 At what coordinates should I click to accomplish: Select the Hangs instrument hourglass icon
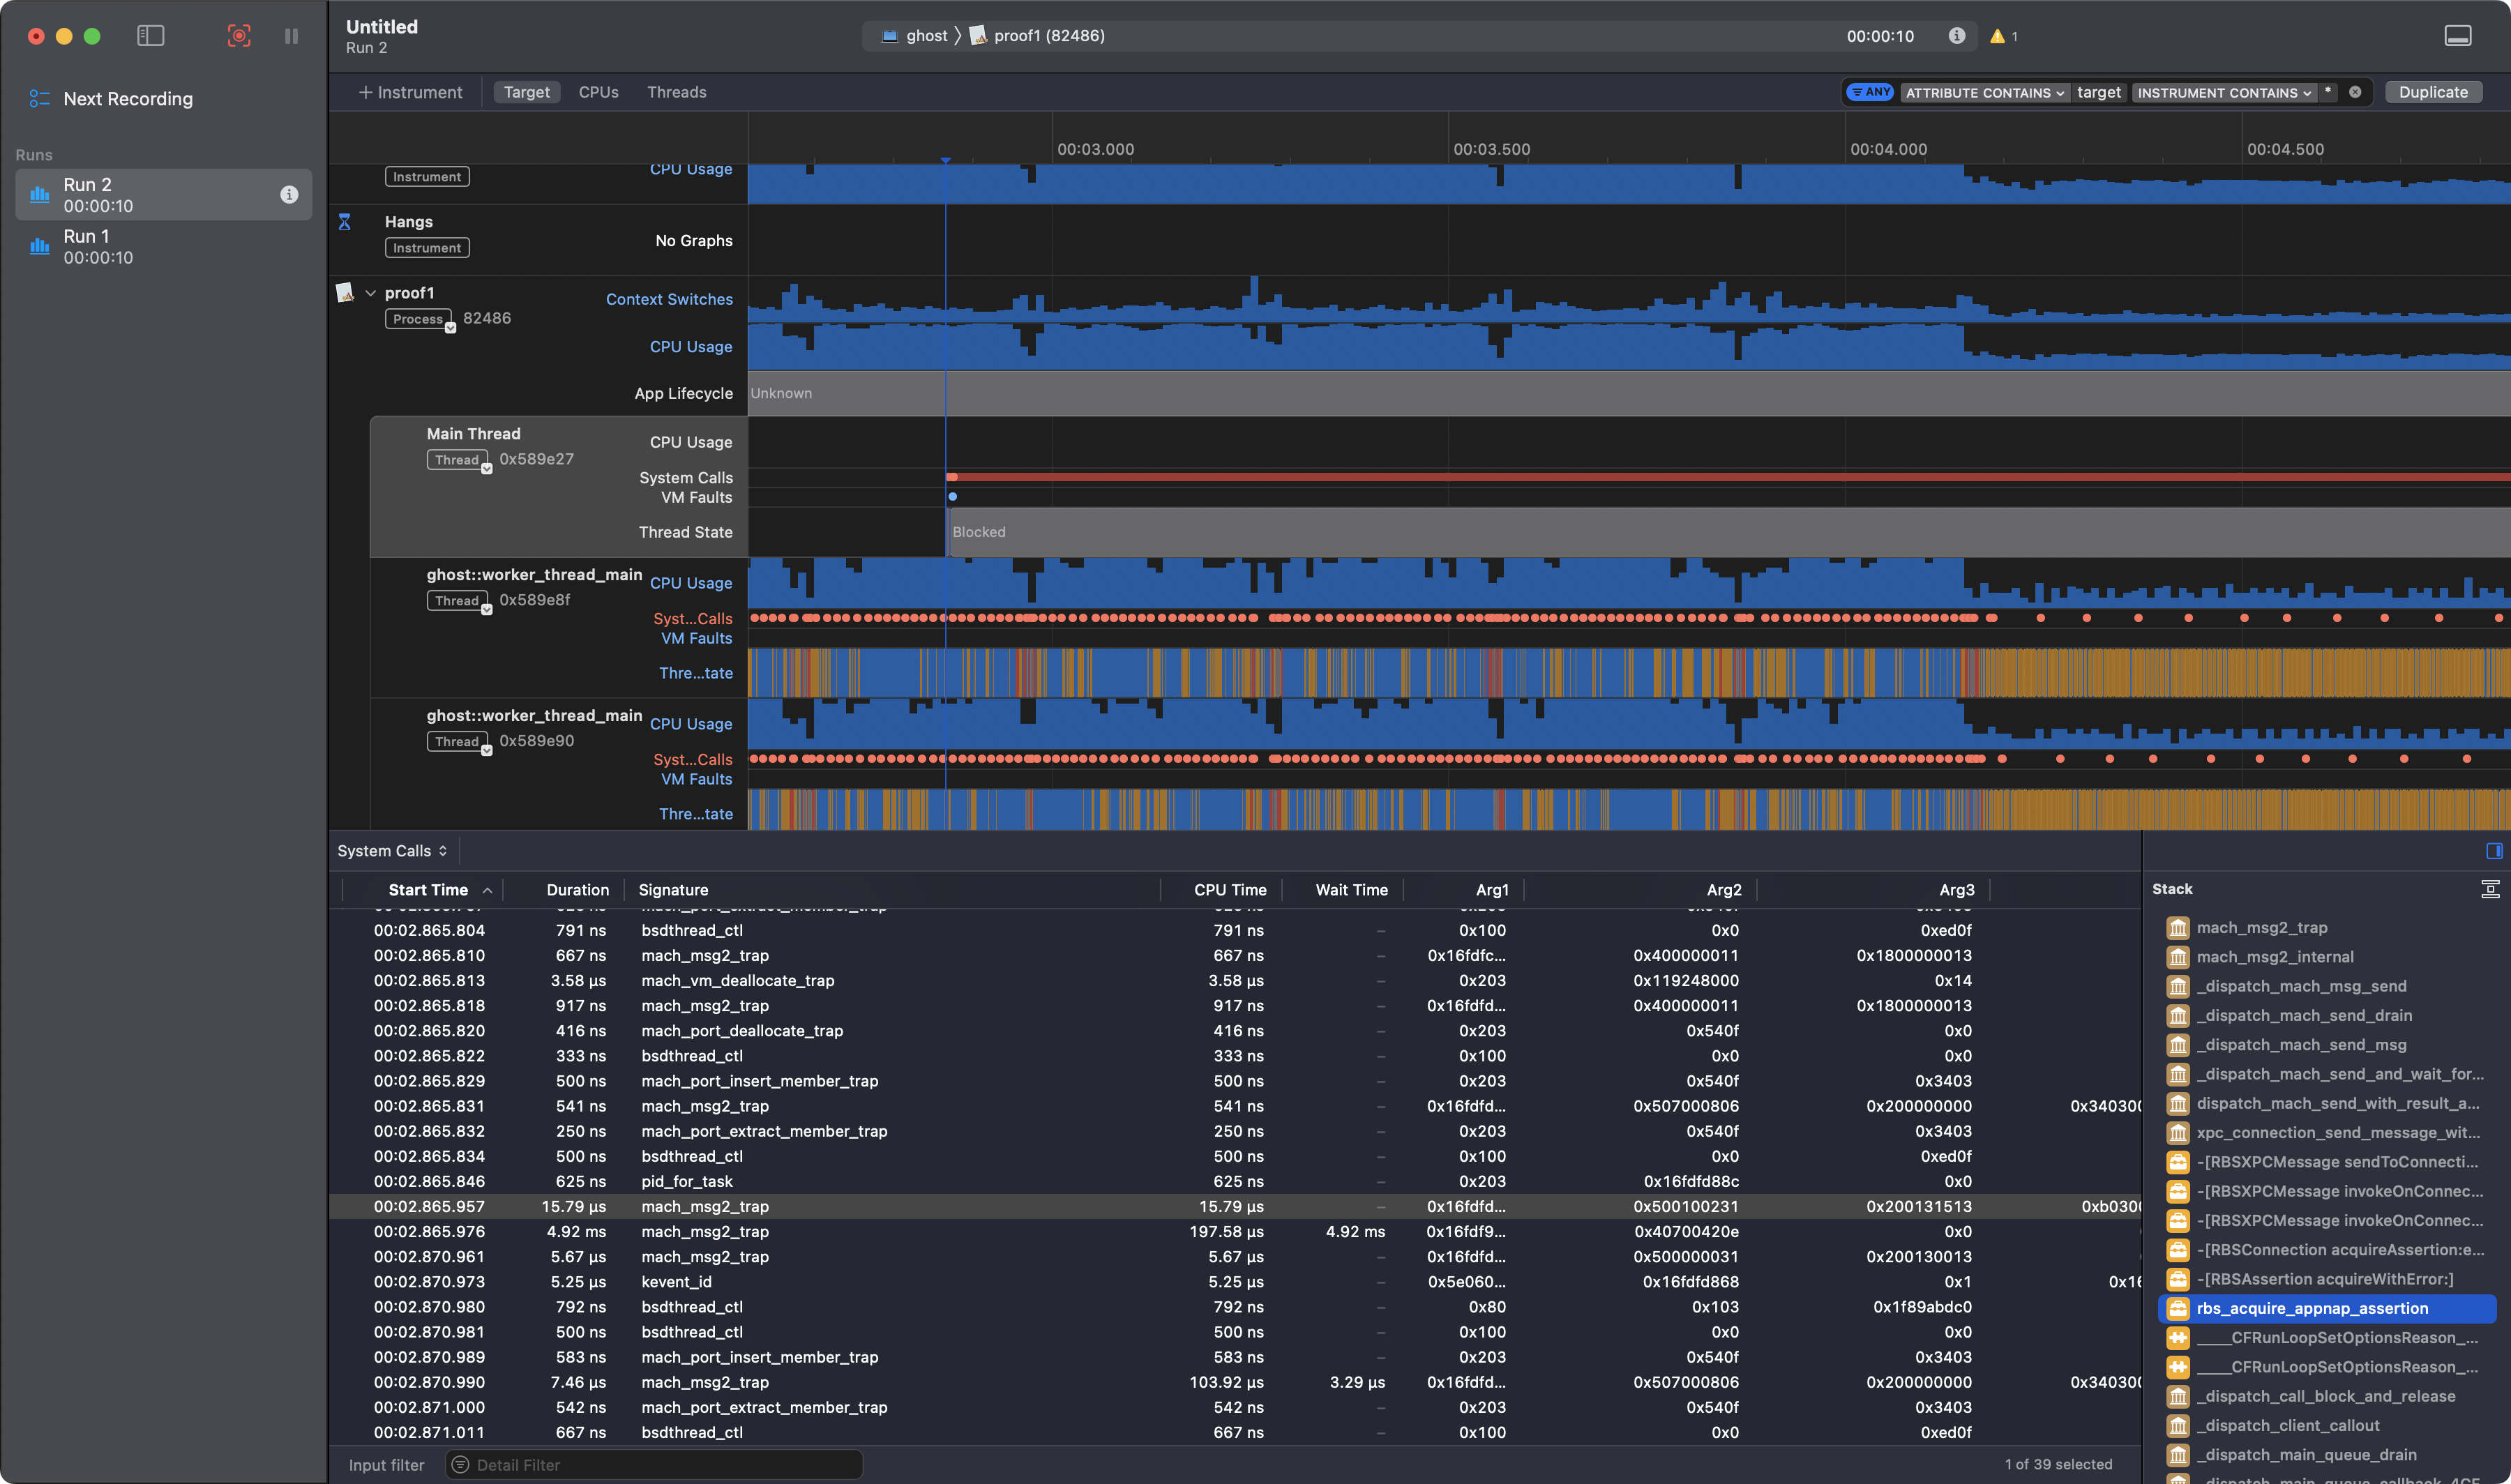pyautogui.click(x=344, y=222)
